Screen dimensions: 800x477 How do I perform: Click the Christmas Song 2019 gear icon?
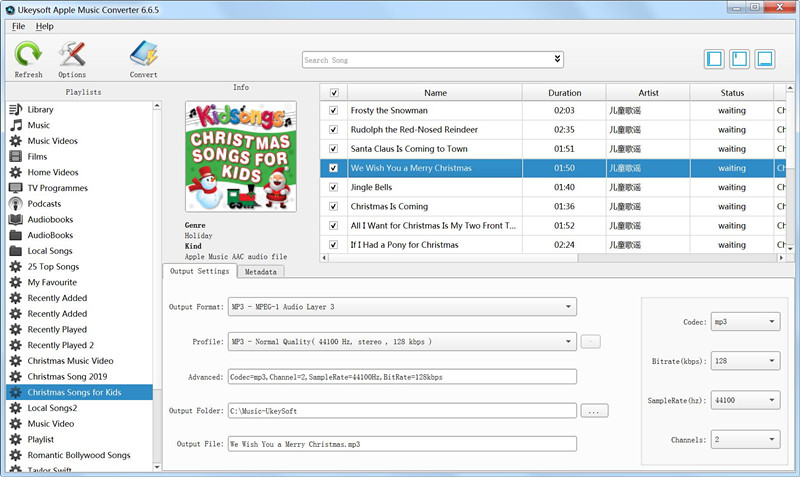click(16, 376)
